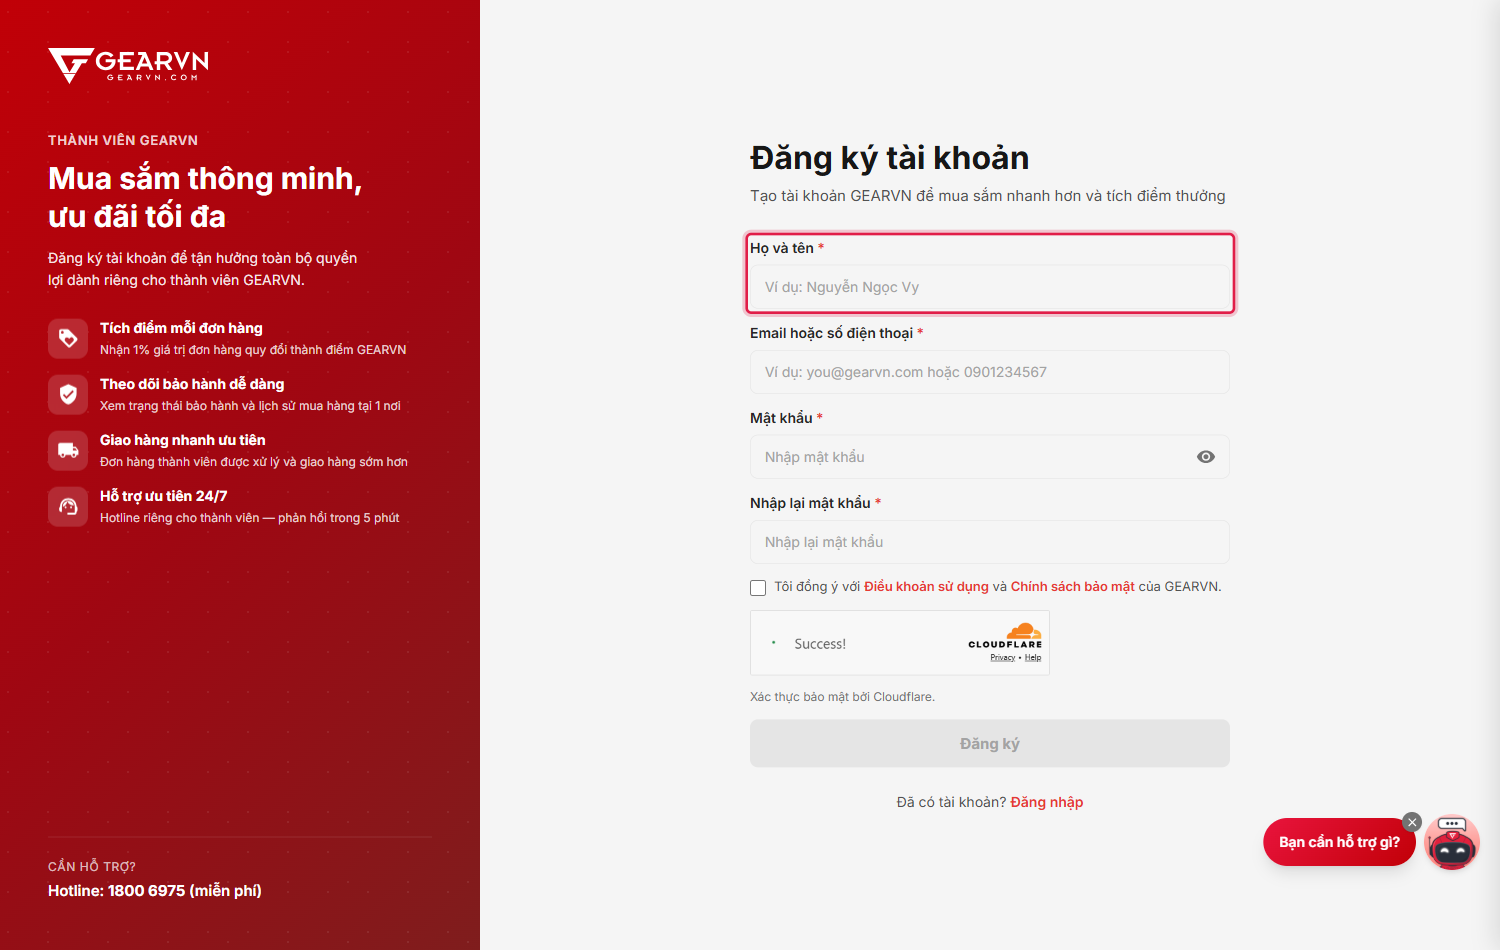Open the chatbot robot avatar
This screenshot has height=950, width=1500.
pos(1452,843)
